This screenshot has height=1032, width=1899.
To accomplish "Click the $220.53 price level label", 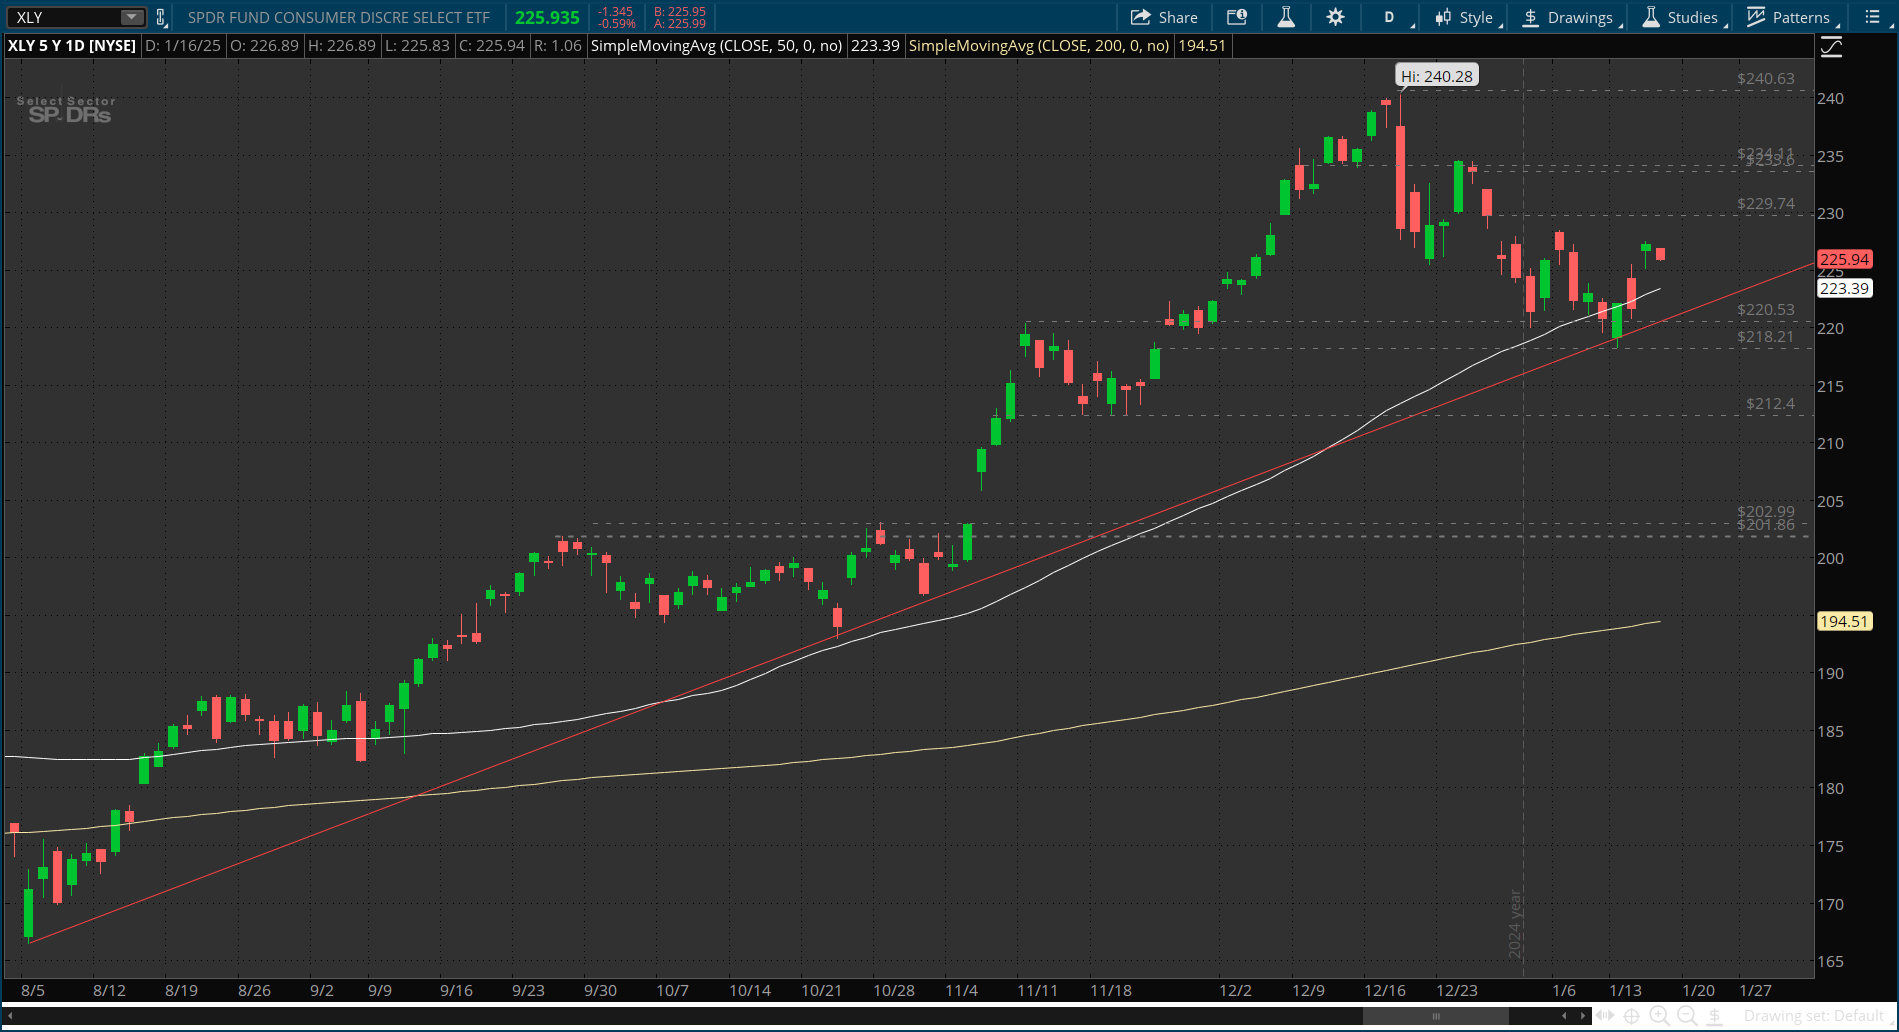I will pos(1766,309).
